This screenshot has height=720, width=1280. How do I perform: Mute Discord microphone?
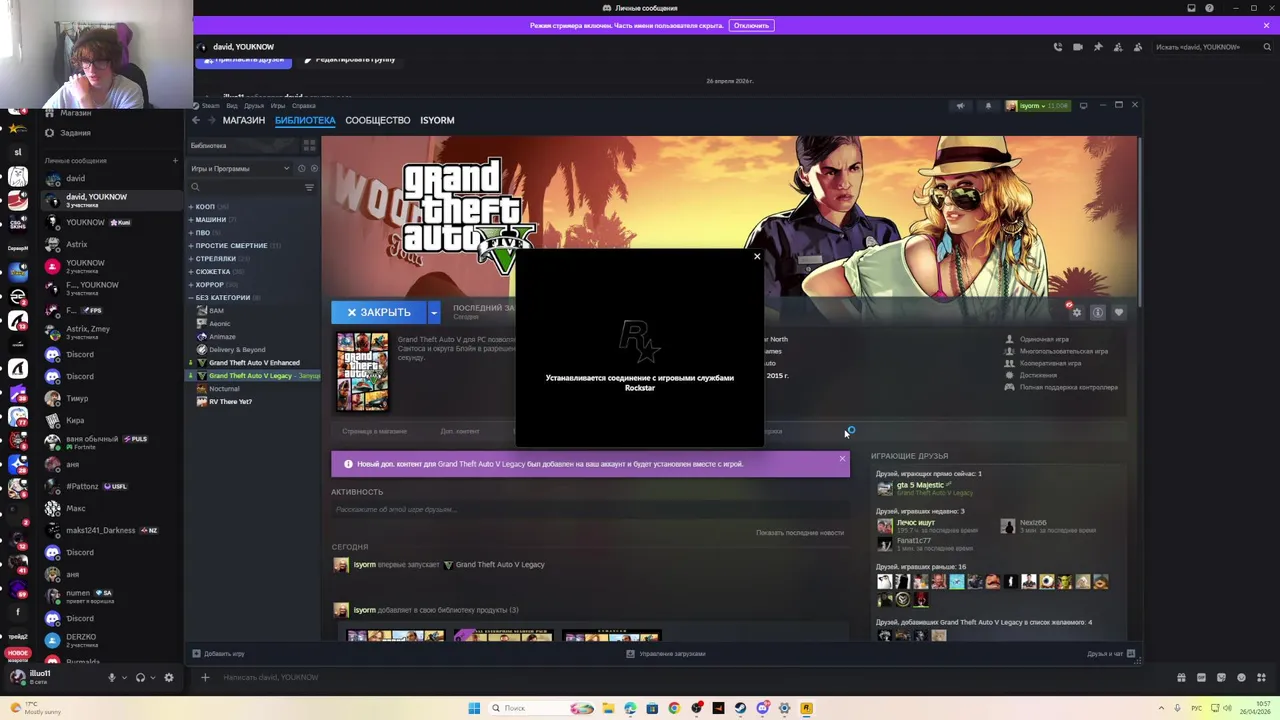tap(112, 677)
